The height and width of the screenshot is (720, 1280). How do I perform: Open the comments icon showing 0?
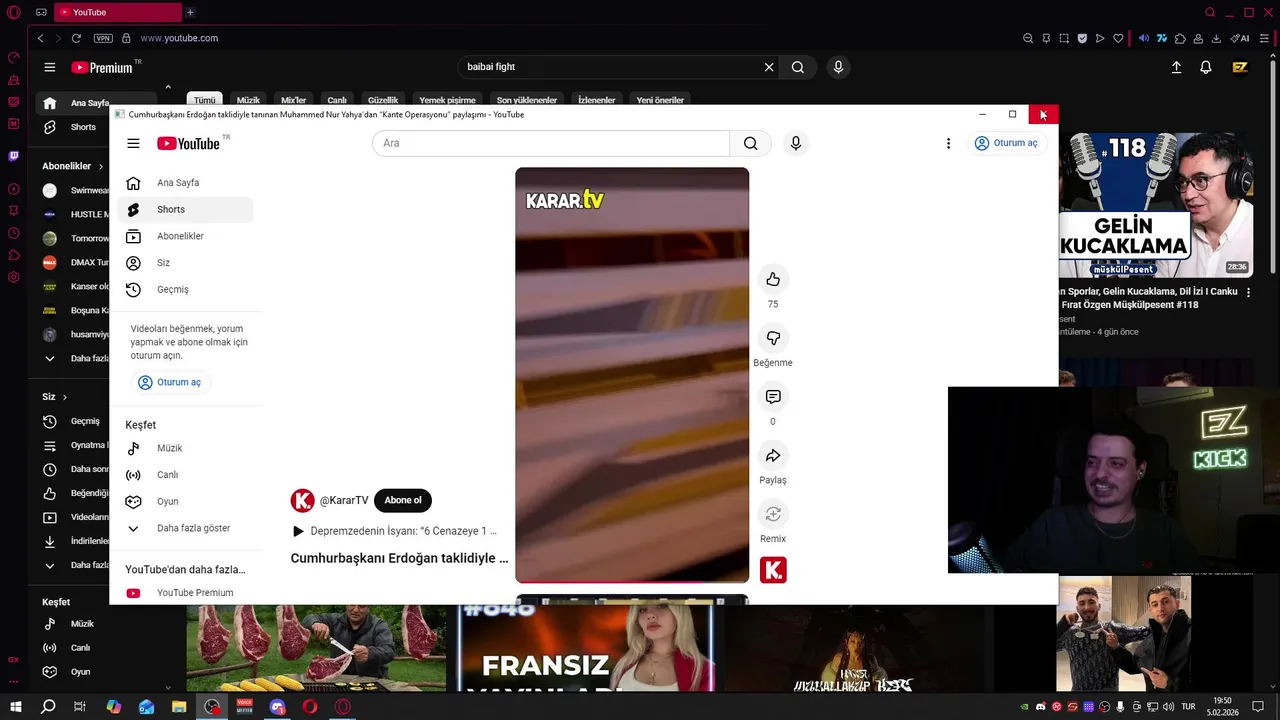pos(773,397)
